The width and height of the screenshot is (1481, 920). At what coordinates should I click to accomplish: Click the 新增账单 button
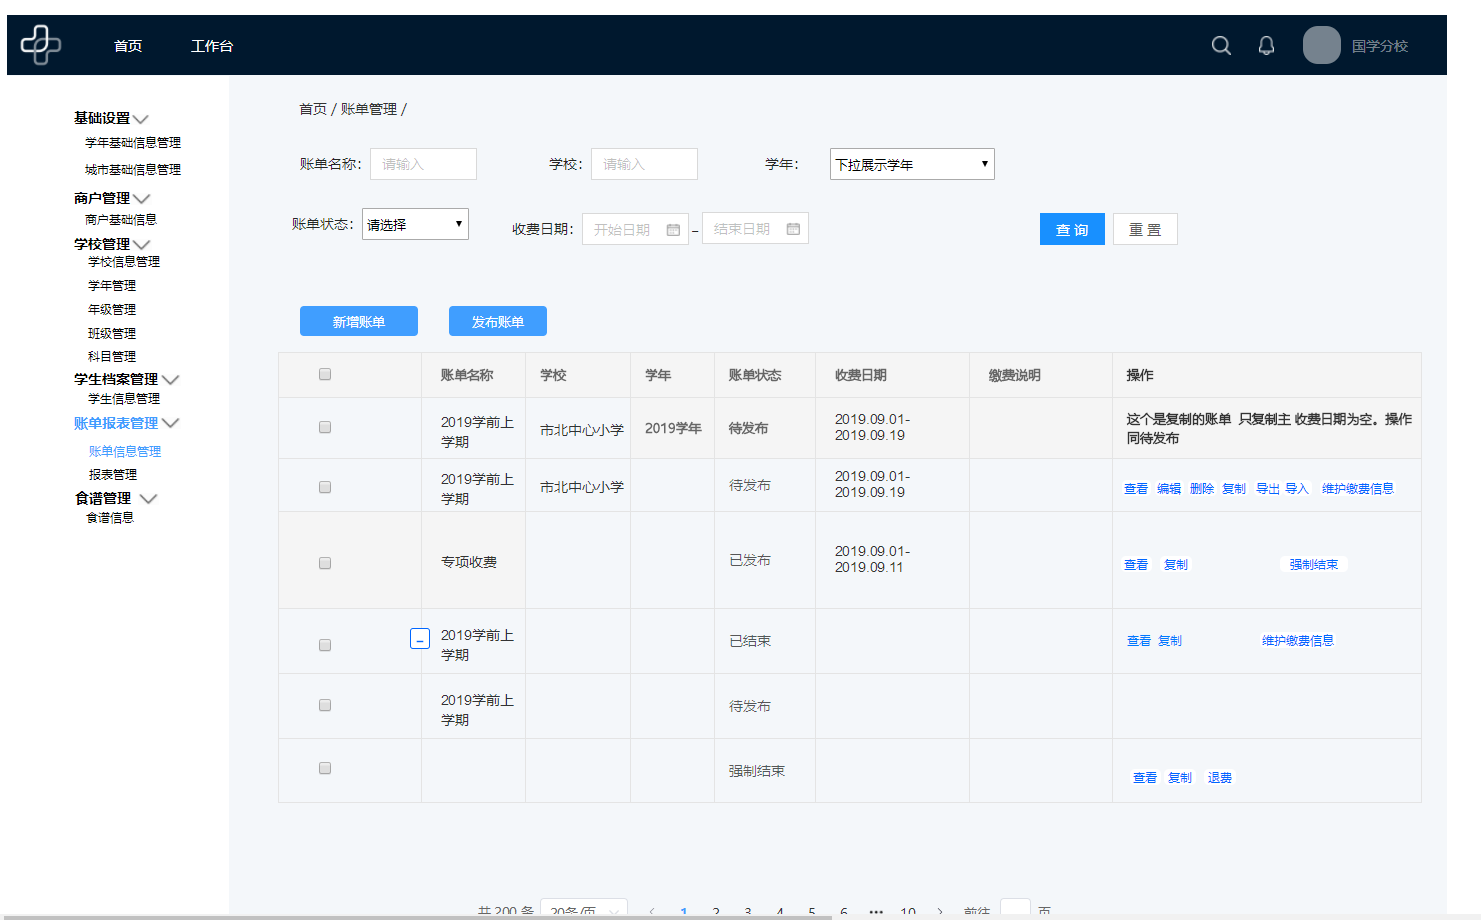[x=359, y=321]
